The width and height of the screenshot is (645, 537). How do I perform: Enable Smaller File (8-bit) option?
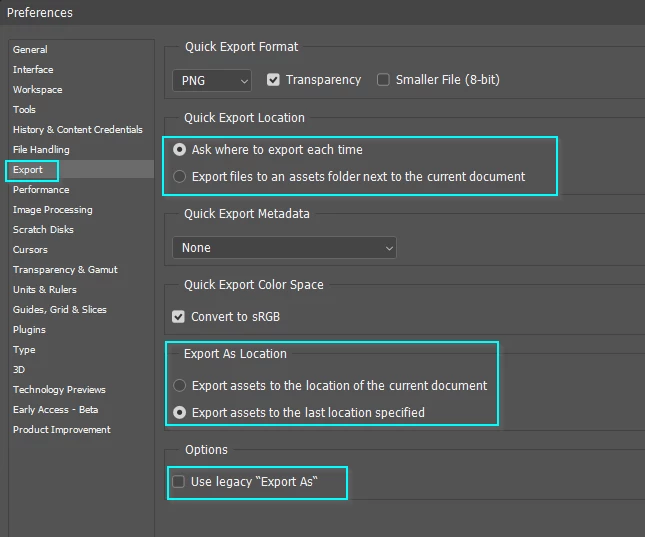point(383,80)
